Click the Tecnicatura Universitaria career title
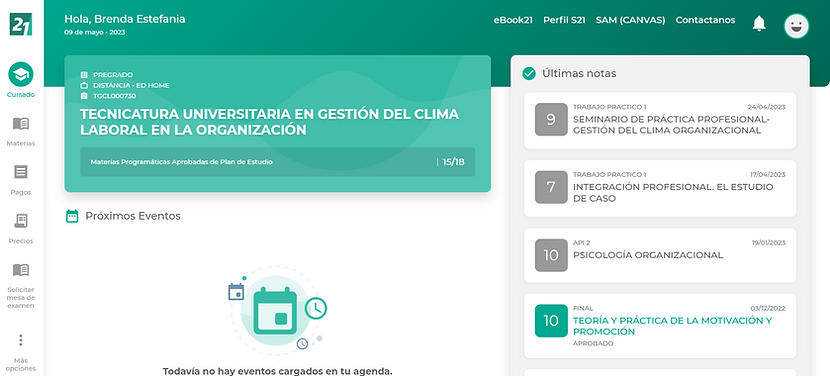Viewport: 830px width, 376px height. [x=269, y=122]
